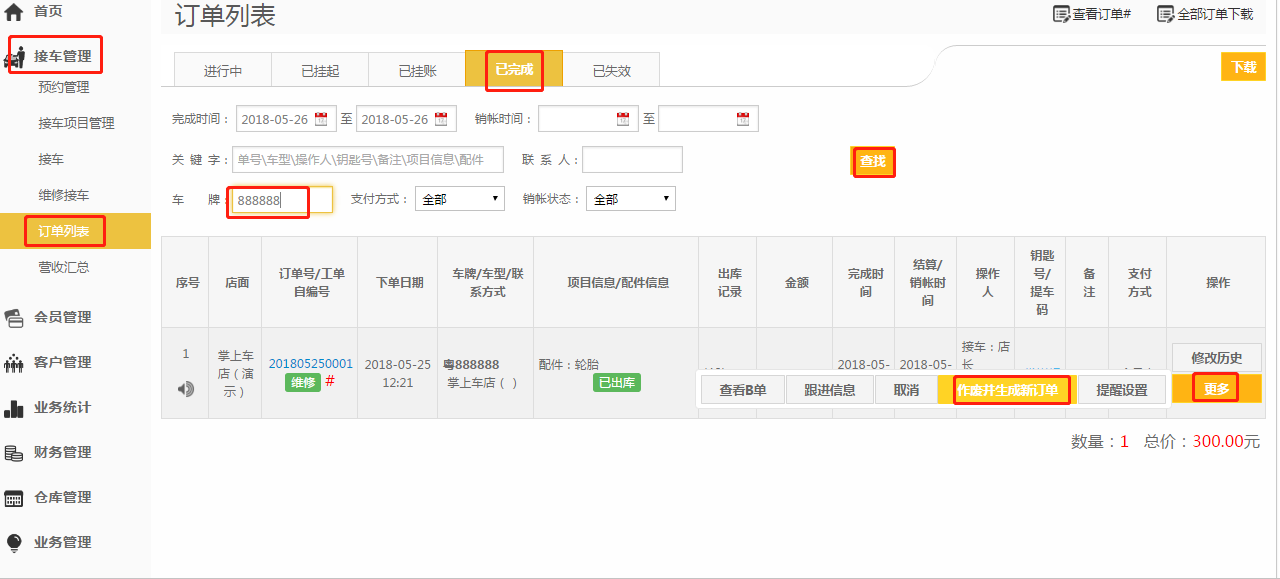Viewport: 1280px width, 579px height.
Task: Open calendar icon for completion end date
Action: click(x=440, y=119)
